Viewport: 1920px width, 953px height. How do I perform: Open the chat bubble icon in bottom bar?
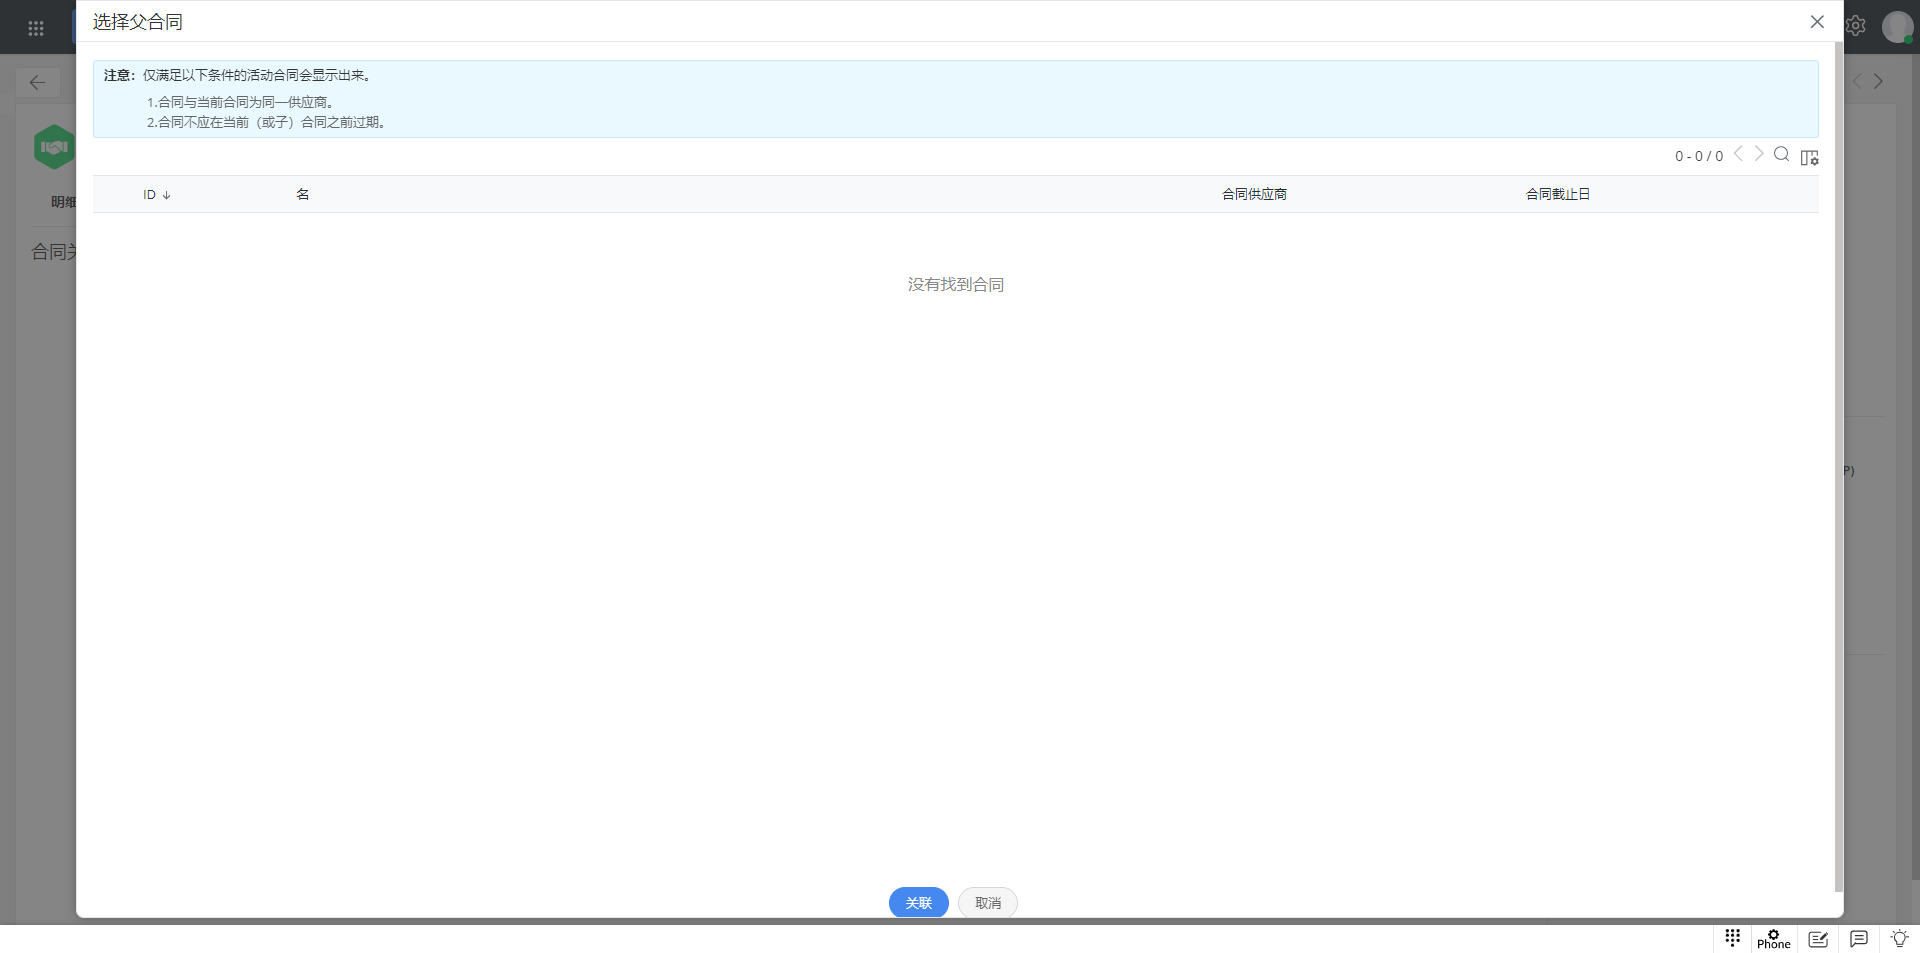(1859, 938)
